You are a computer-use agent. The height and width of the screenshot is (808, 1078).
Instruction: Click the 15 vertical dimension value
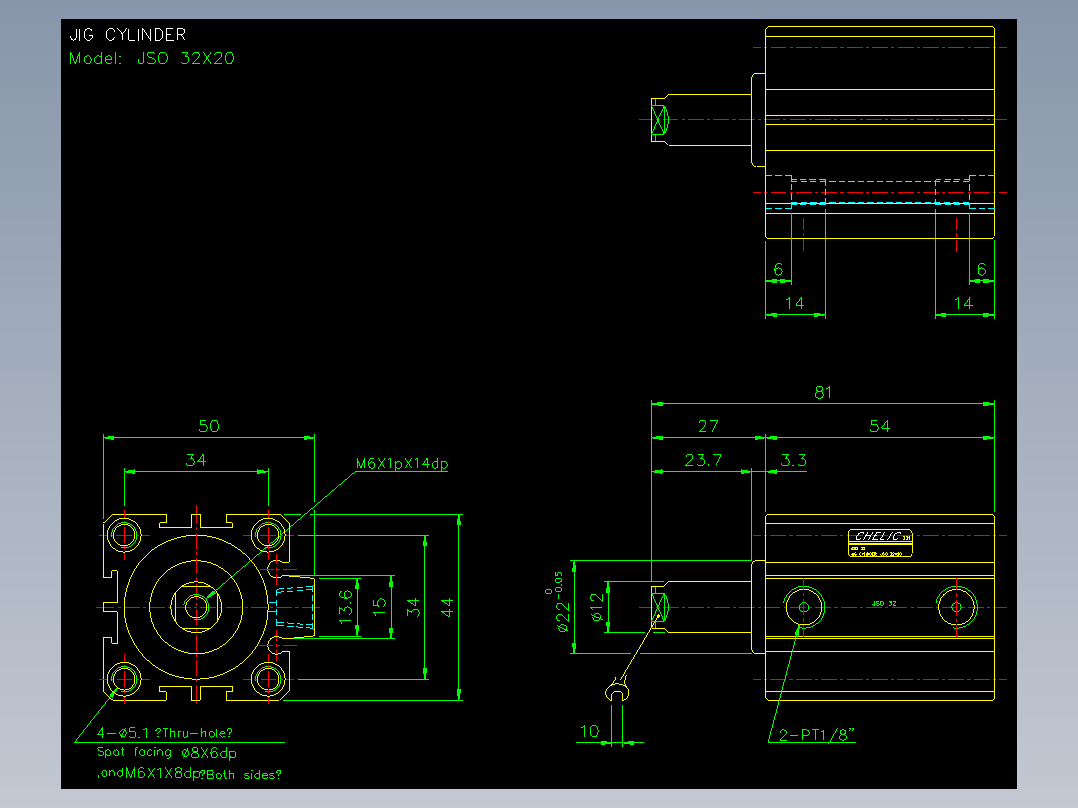pyautogui.click(x=380, y=607)
